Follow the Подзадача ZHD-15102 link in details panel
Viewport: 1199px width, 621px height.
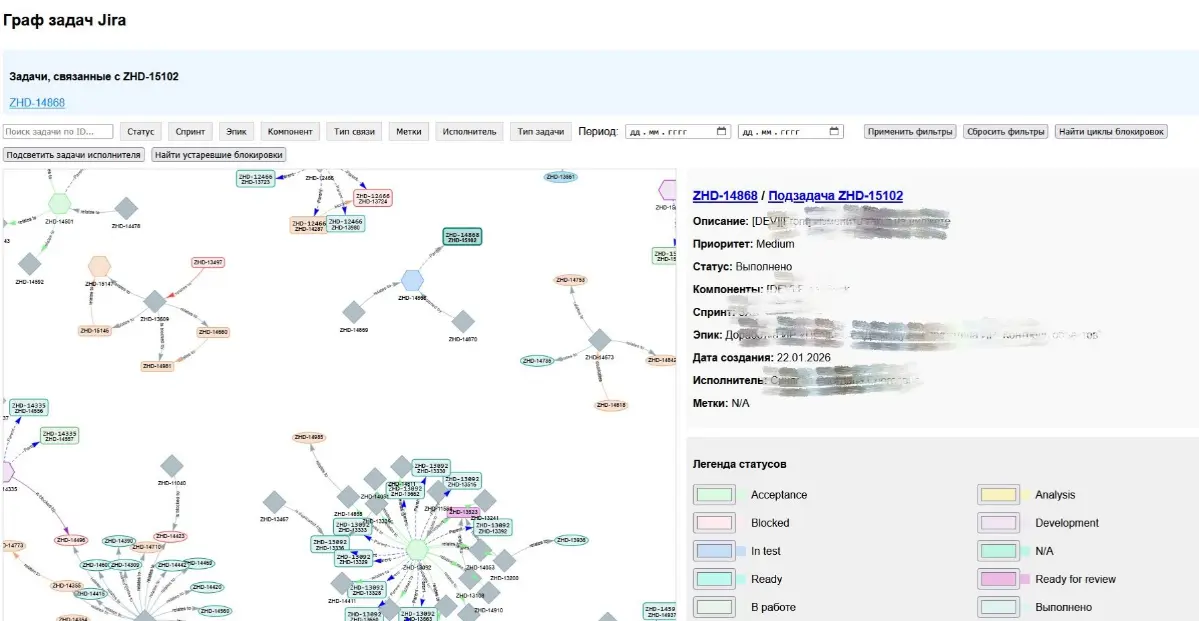pos(835,196)
